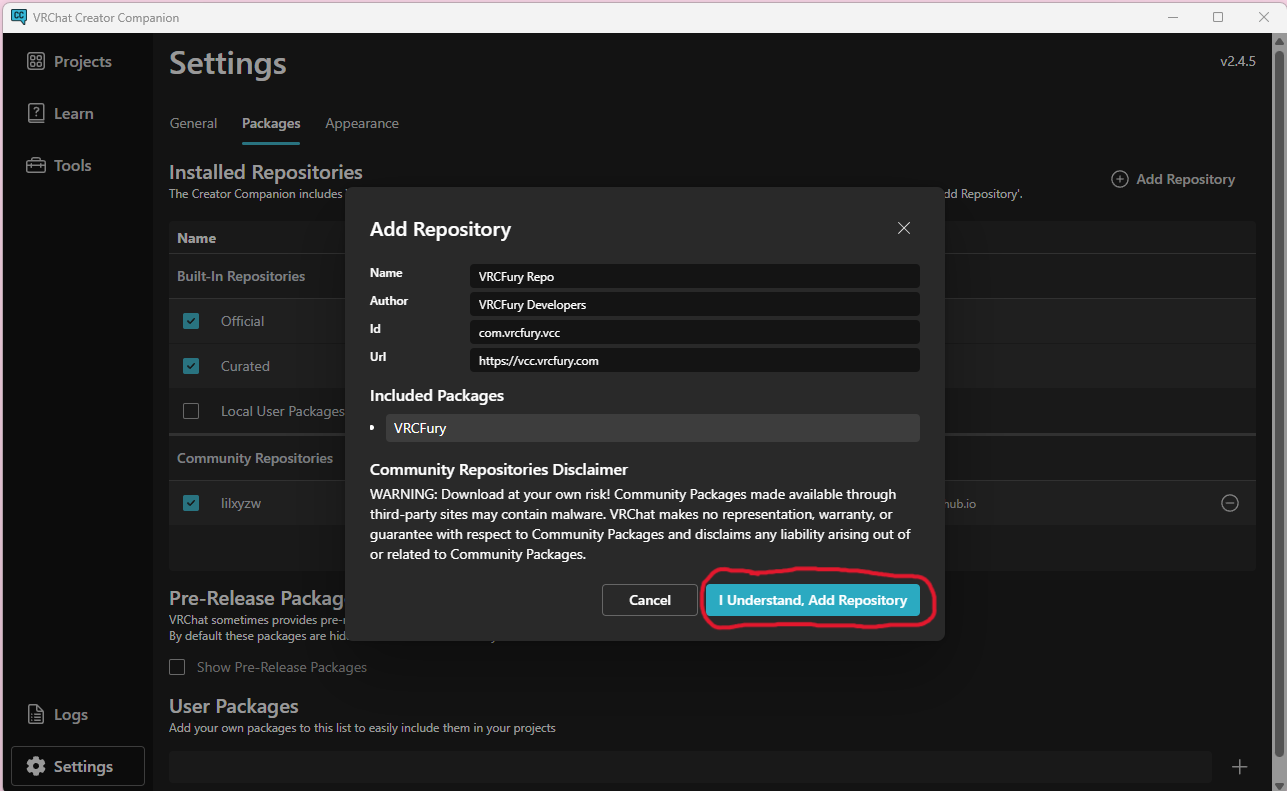
Task: Click the Name column header
Action: (197, 238)
